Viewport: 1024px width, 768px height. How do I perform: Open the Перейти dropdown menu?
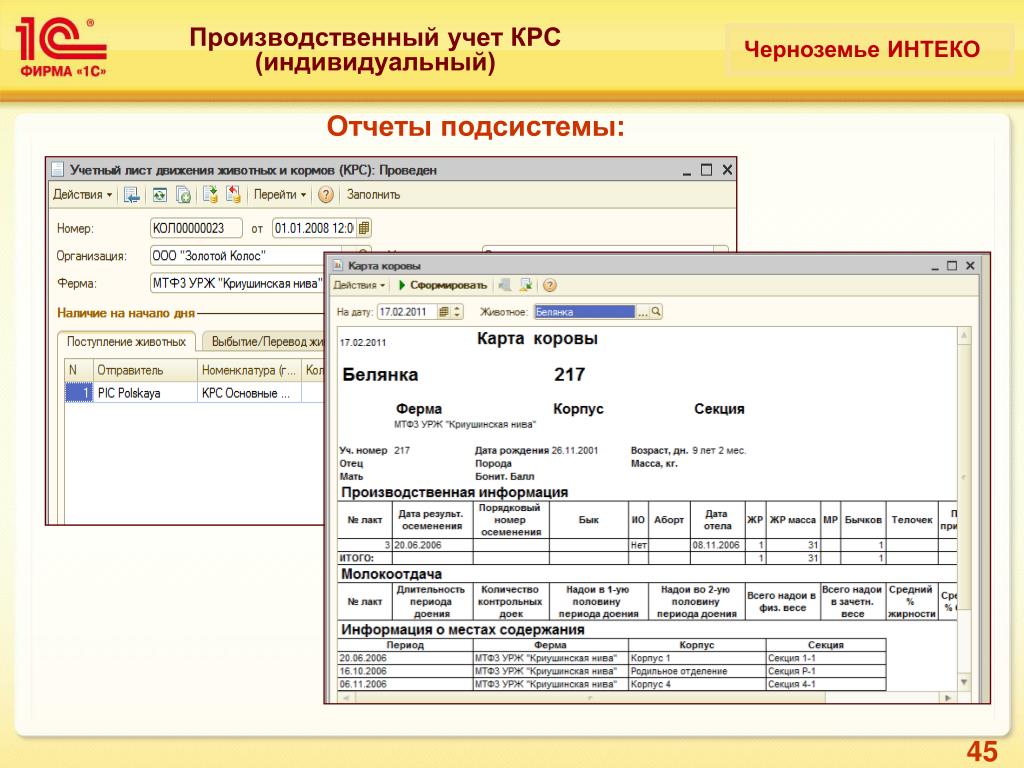point(280,195)
